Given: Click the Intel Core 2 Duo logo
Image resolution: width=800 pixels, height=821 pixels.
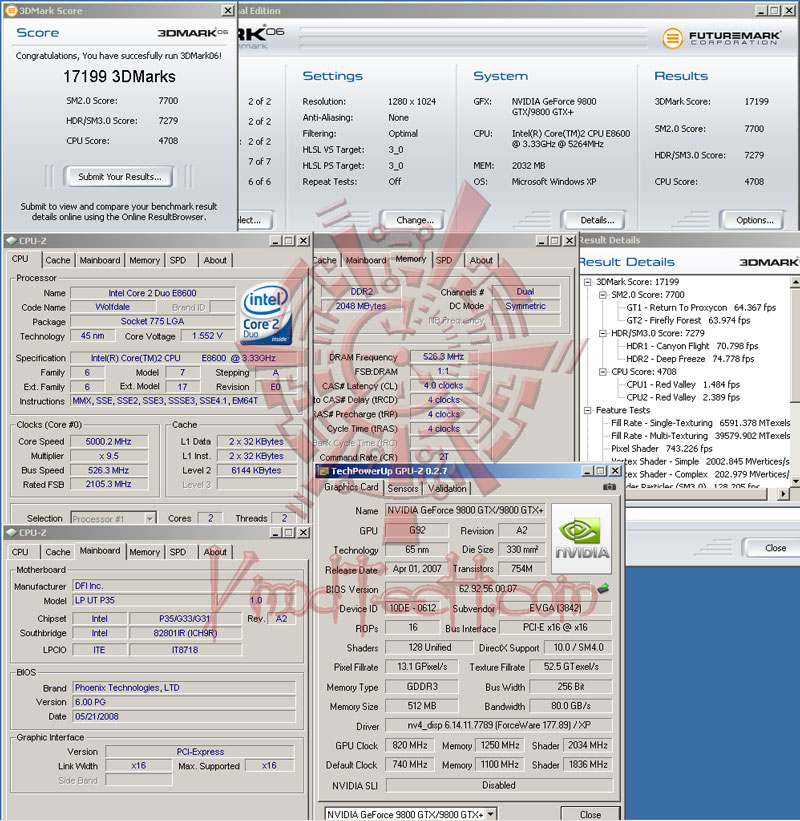Looking at the screenshot, I should point(266,314).
